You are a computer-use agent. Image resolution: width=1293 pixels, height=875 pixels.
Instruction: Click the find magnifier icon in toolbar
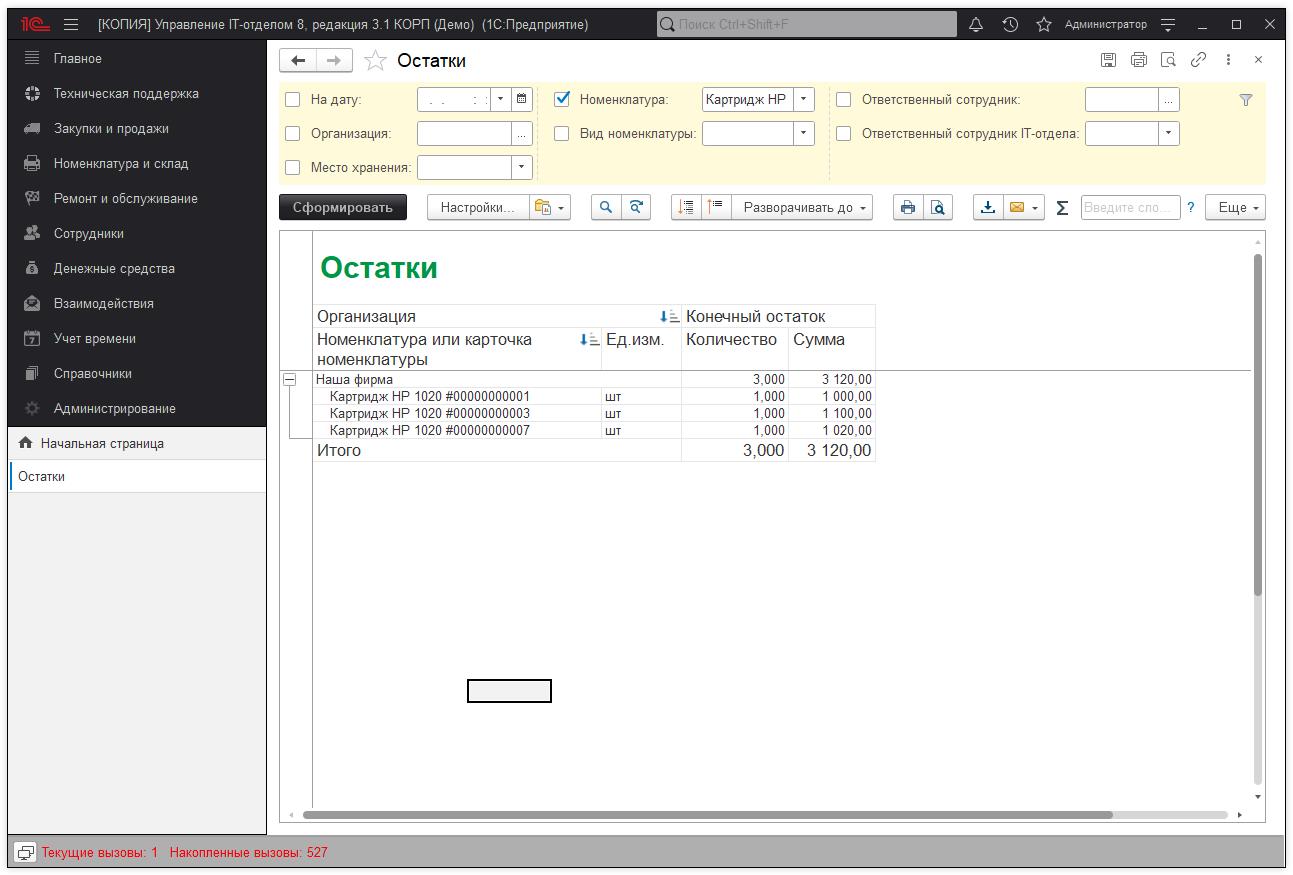605,207
